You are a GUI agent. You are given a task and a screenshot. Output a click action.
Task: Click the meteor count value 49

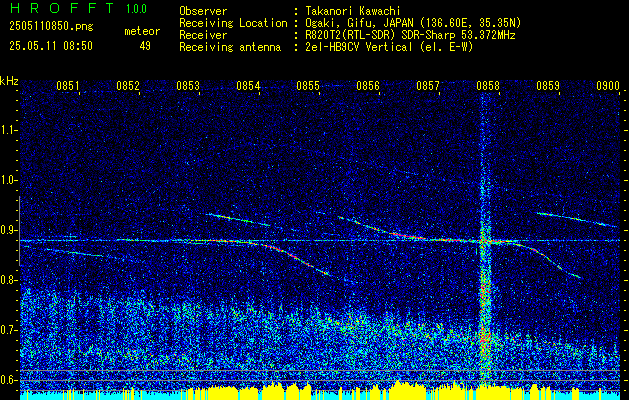[145, 46]
